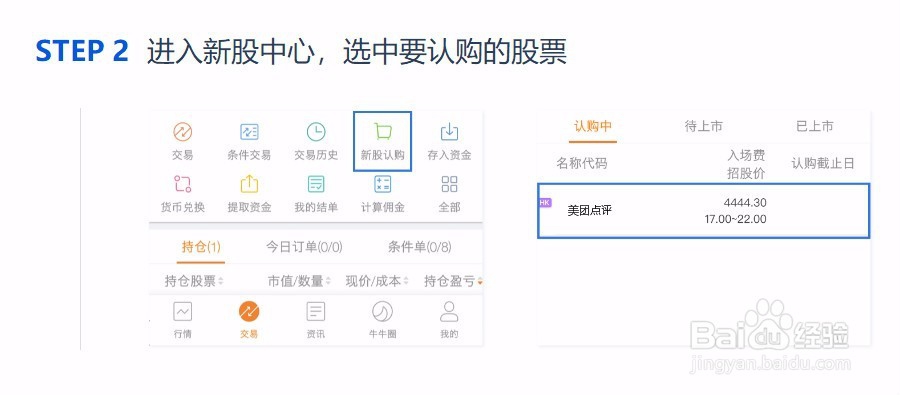Open 交易历史 clock icon
Image resolution: width=900 pixels, height=395 pixels.
316,133
